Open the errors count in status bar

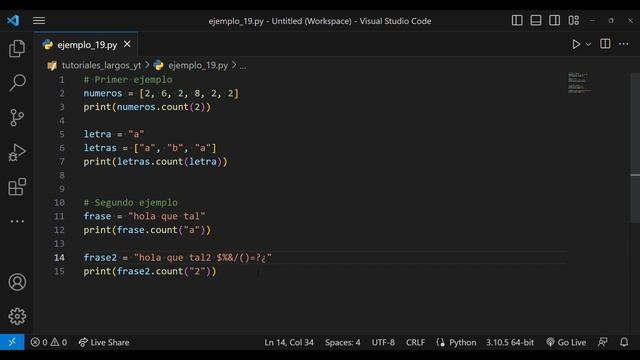[x=39, y=342]
